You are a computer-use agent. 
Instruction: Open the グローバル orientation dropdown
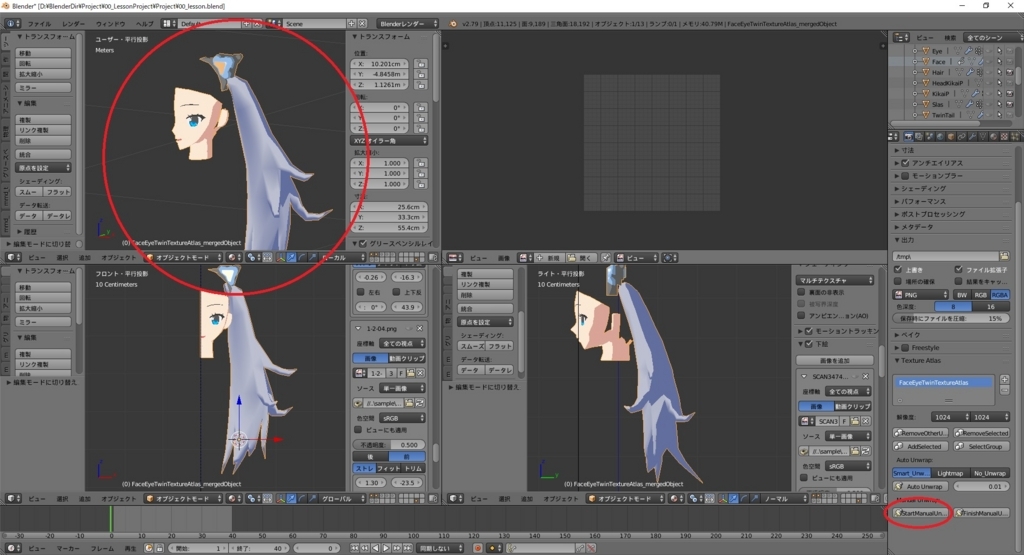pos(342,498)
